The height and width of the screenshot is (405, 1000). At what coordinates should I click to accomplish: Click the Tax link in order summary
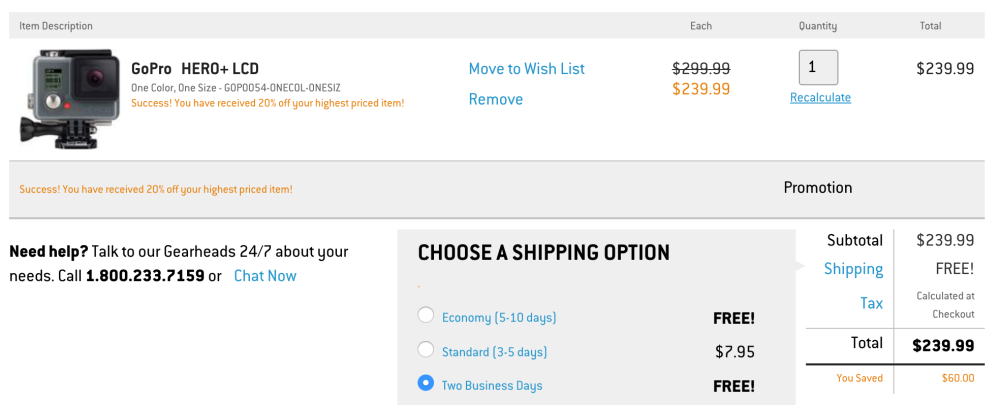[871, 303]
